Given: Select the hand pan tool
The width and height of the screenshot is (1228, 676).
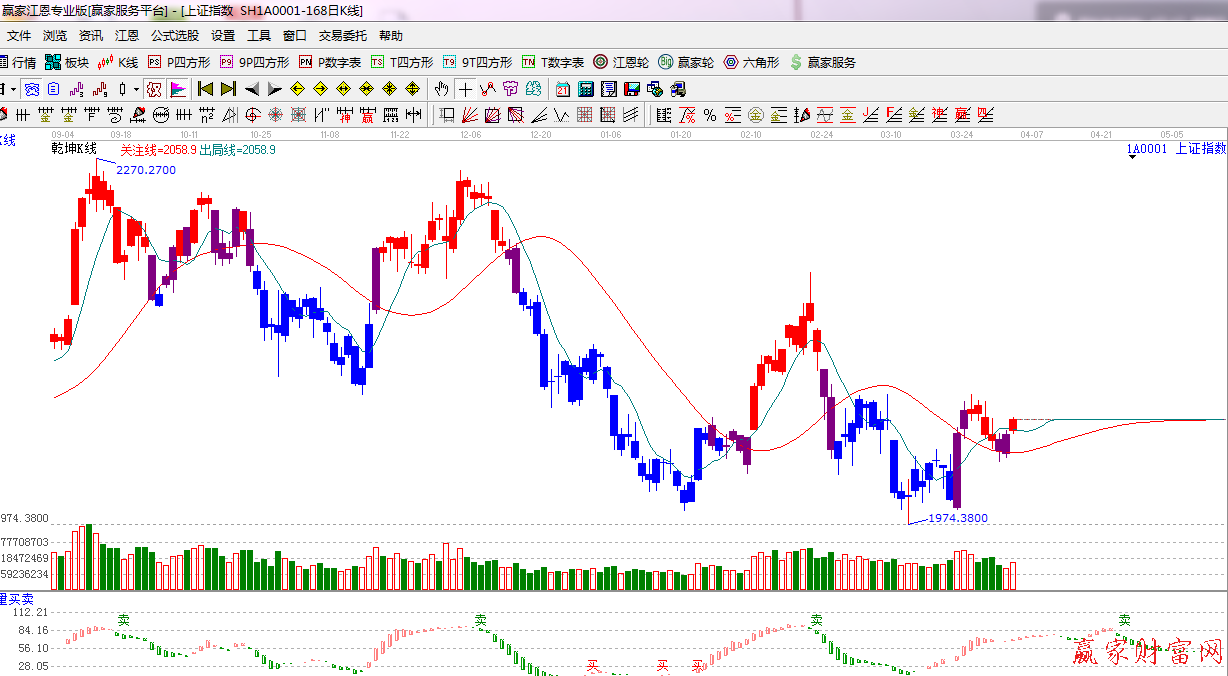Looking at the screenshot, I should [441, 88].
